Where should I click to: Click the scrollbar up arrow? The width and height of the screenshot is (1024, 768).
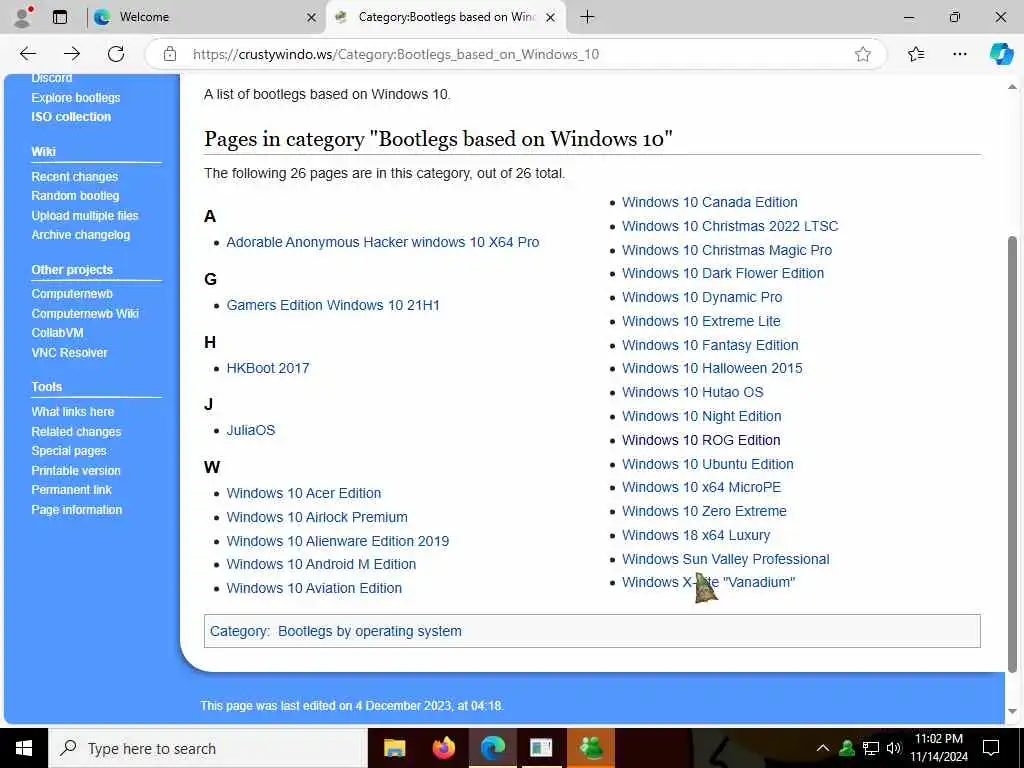[1012, 87]
